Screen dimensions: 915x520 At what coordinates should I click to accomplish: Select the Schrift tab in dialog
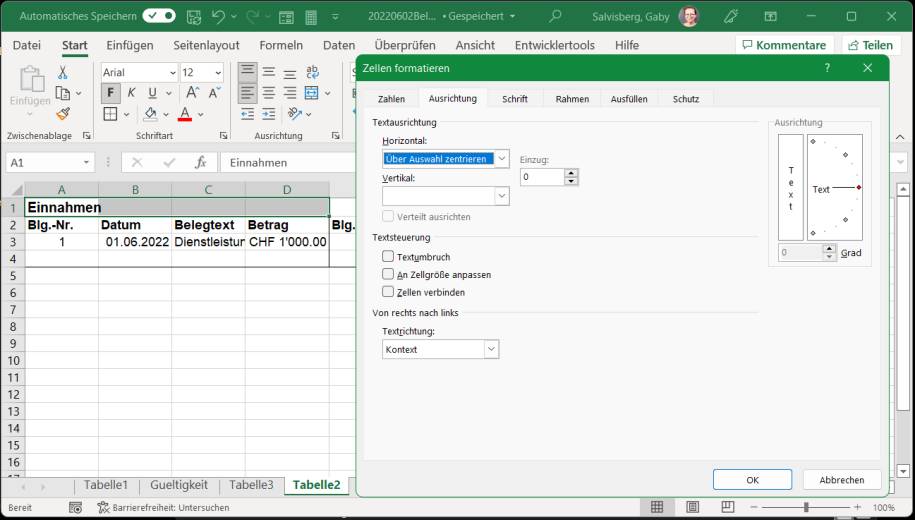pyautogui.click(x=515, y=99)
